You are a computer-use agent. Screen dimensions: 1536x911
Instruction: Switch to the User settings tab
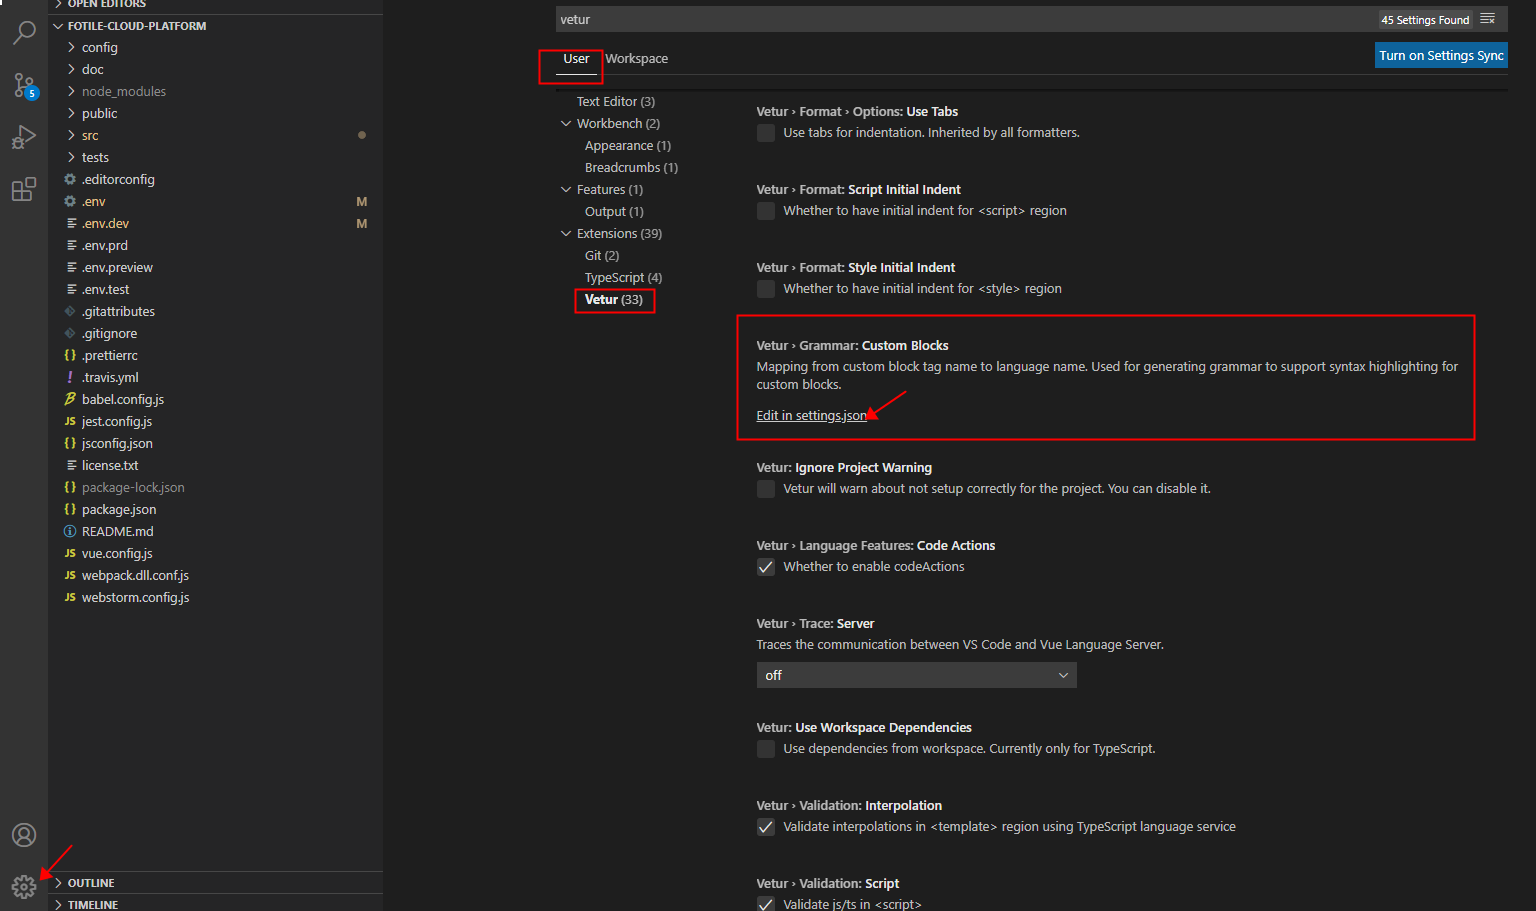576,59
